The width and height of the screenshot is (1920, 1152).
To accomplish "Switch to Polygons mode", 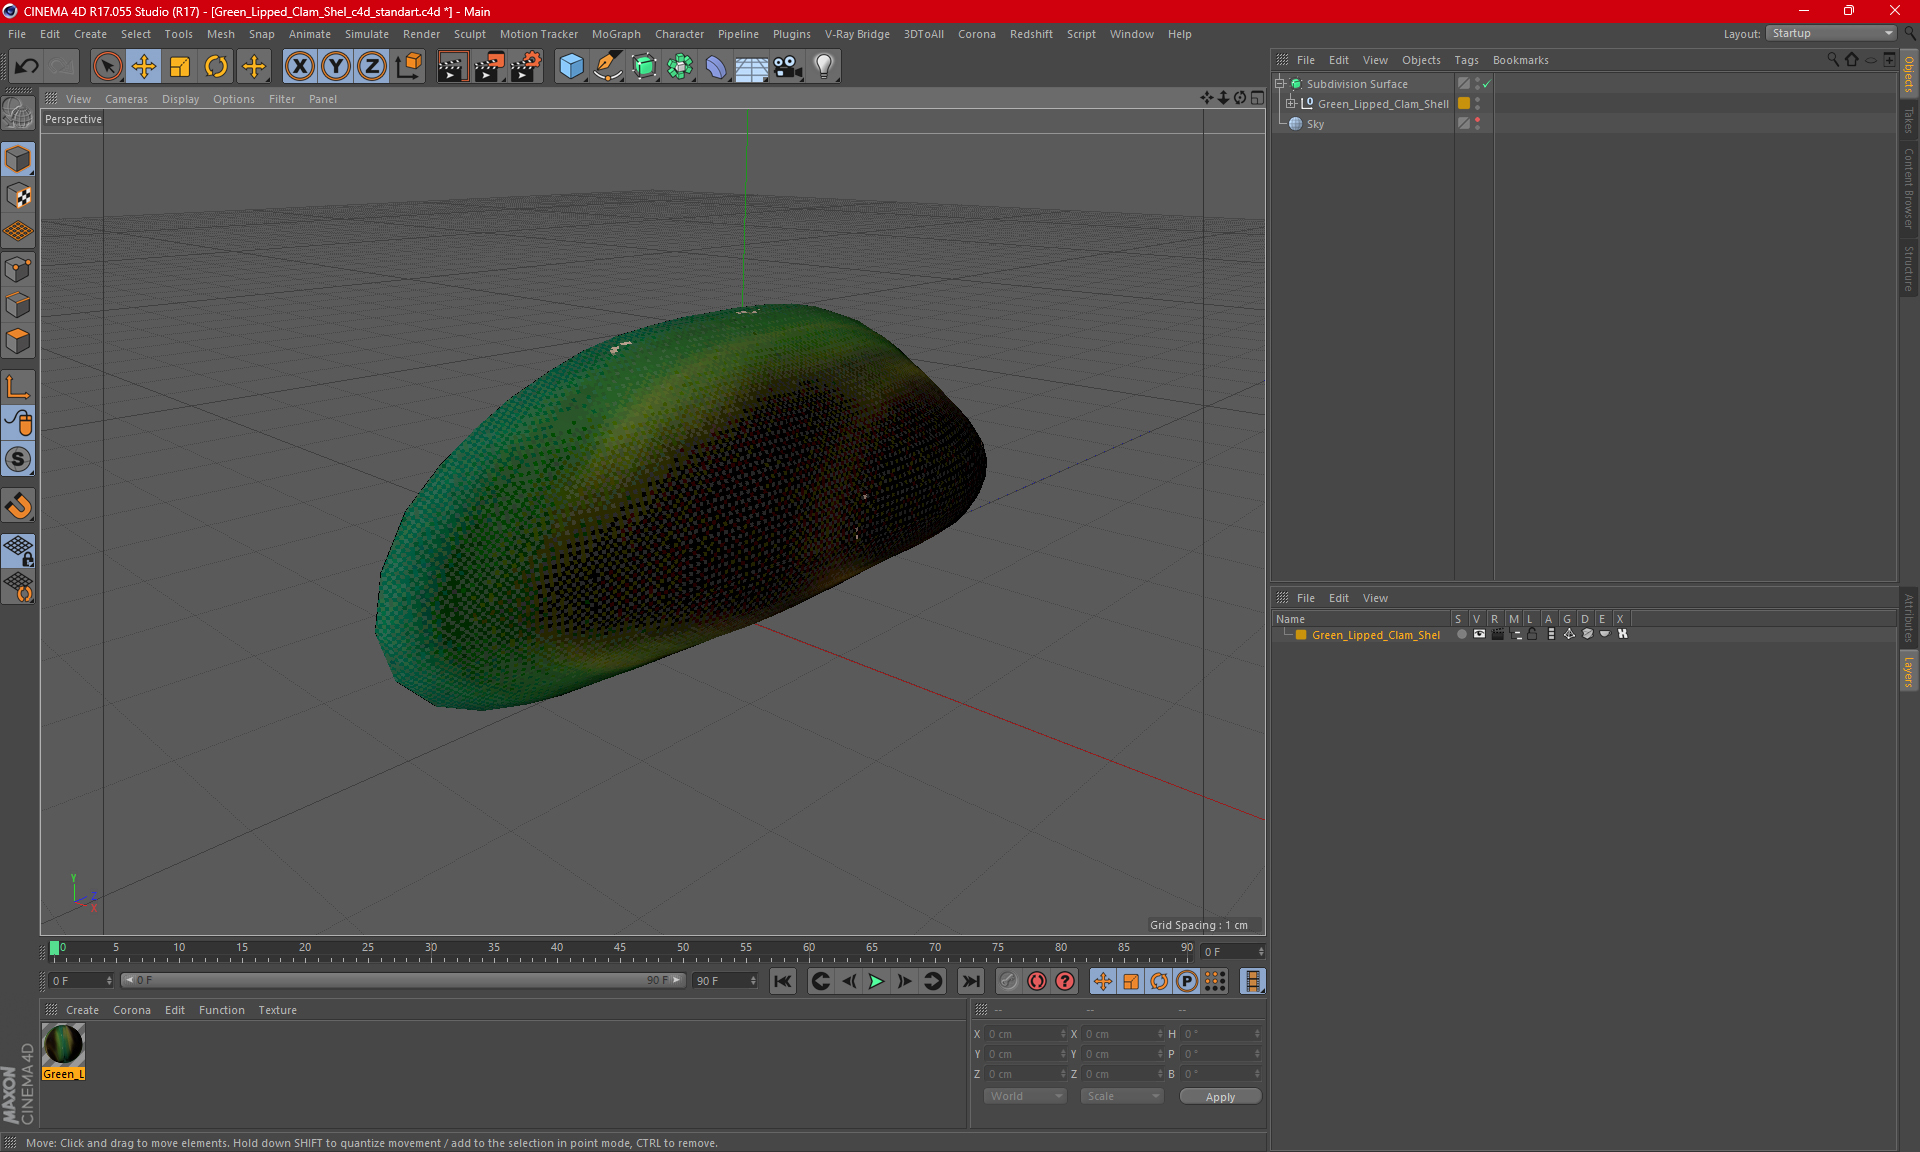I will tap(18, 341).
